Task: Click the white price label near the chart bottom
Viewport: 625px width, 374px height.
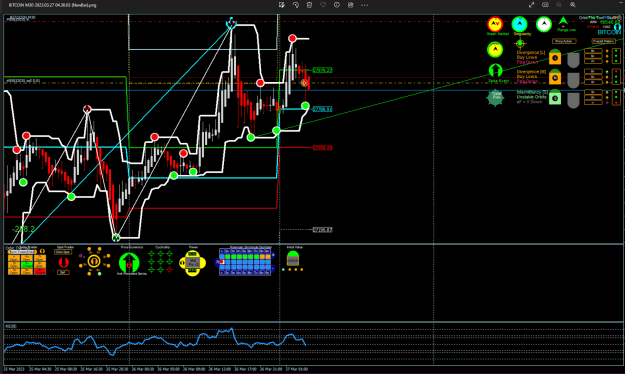Action: click(x=322, y=230)
